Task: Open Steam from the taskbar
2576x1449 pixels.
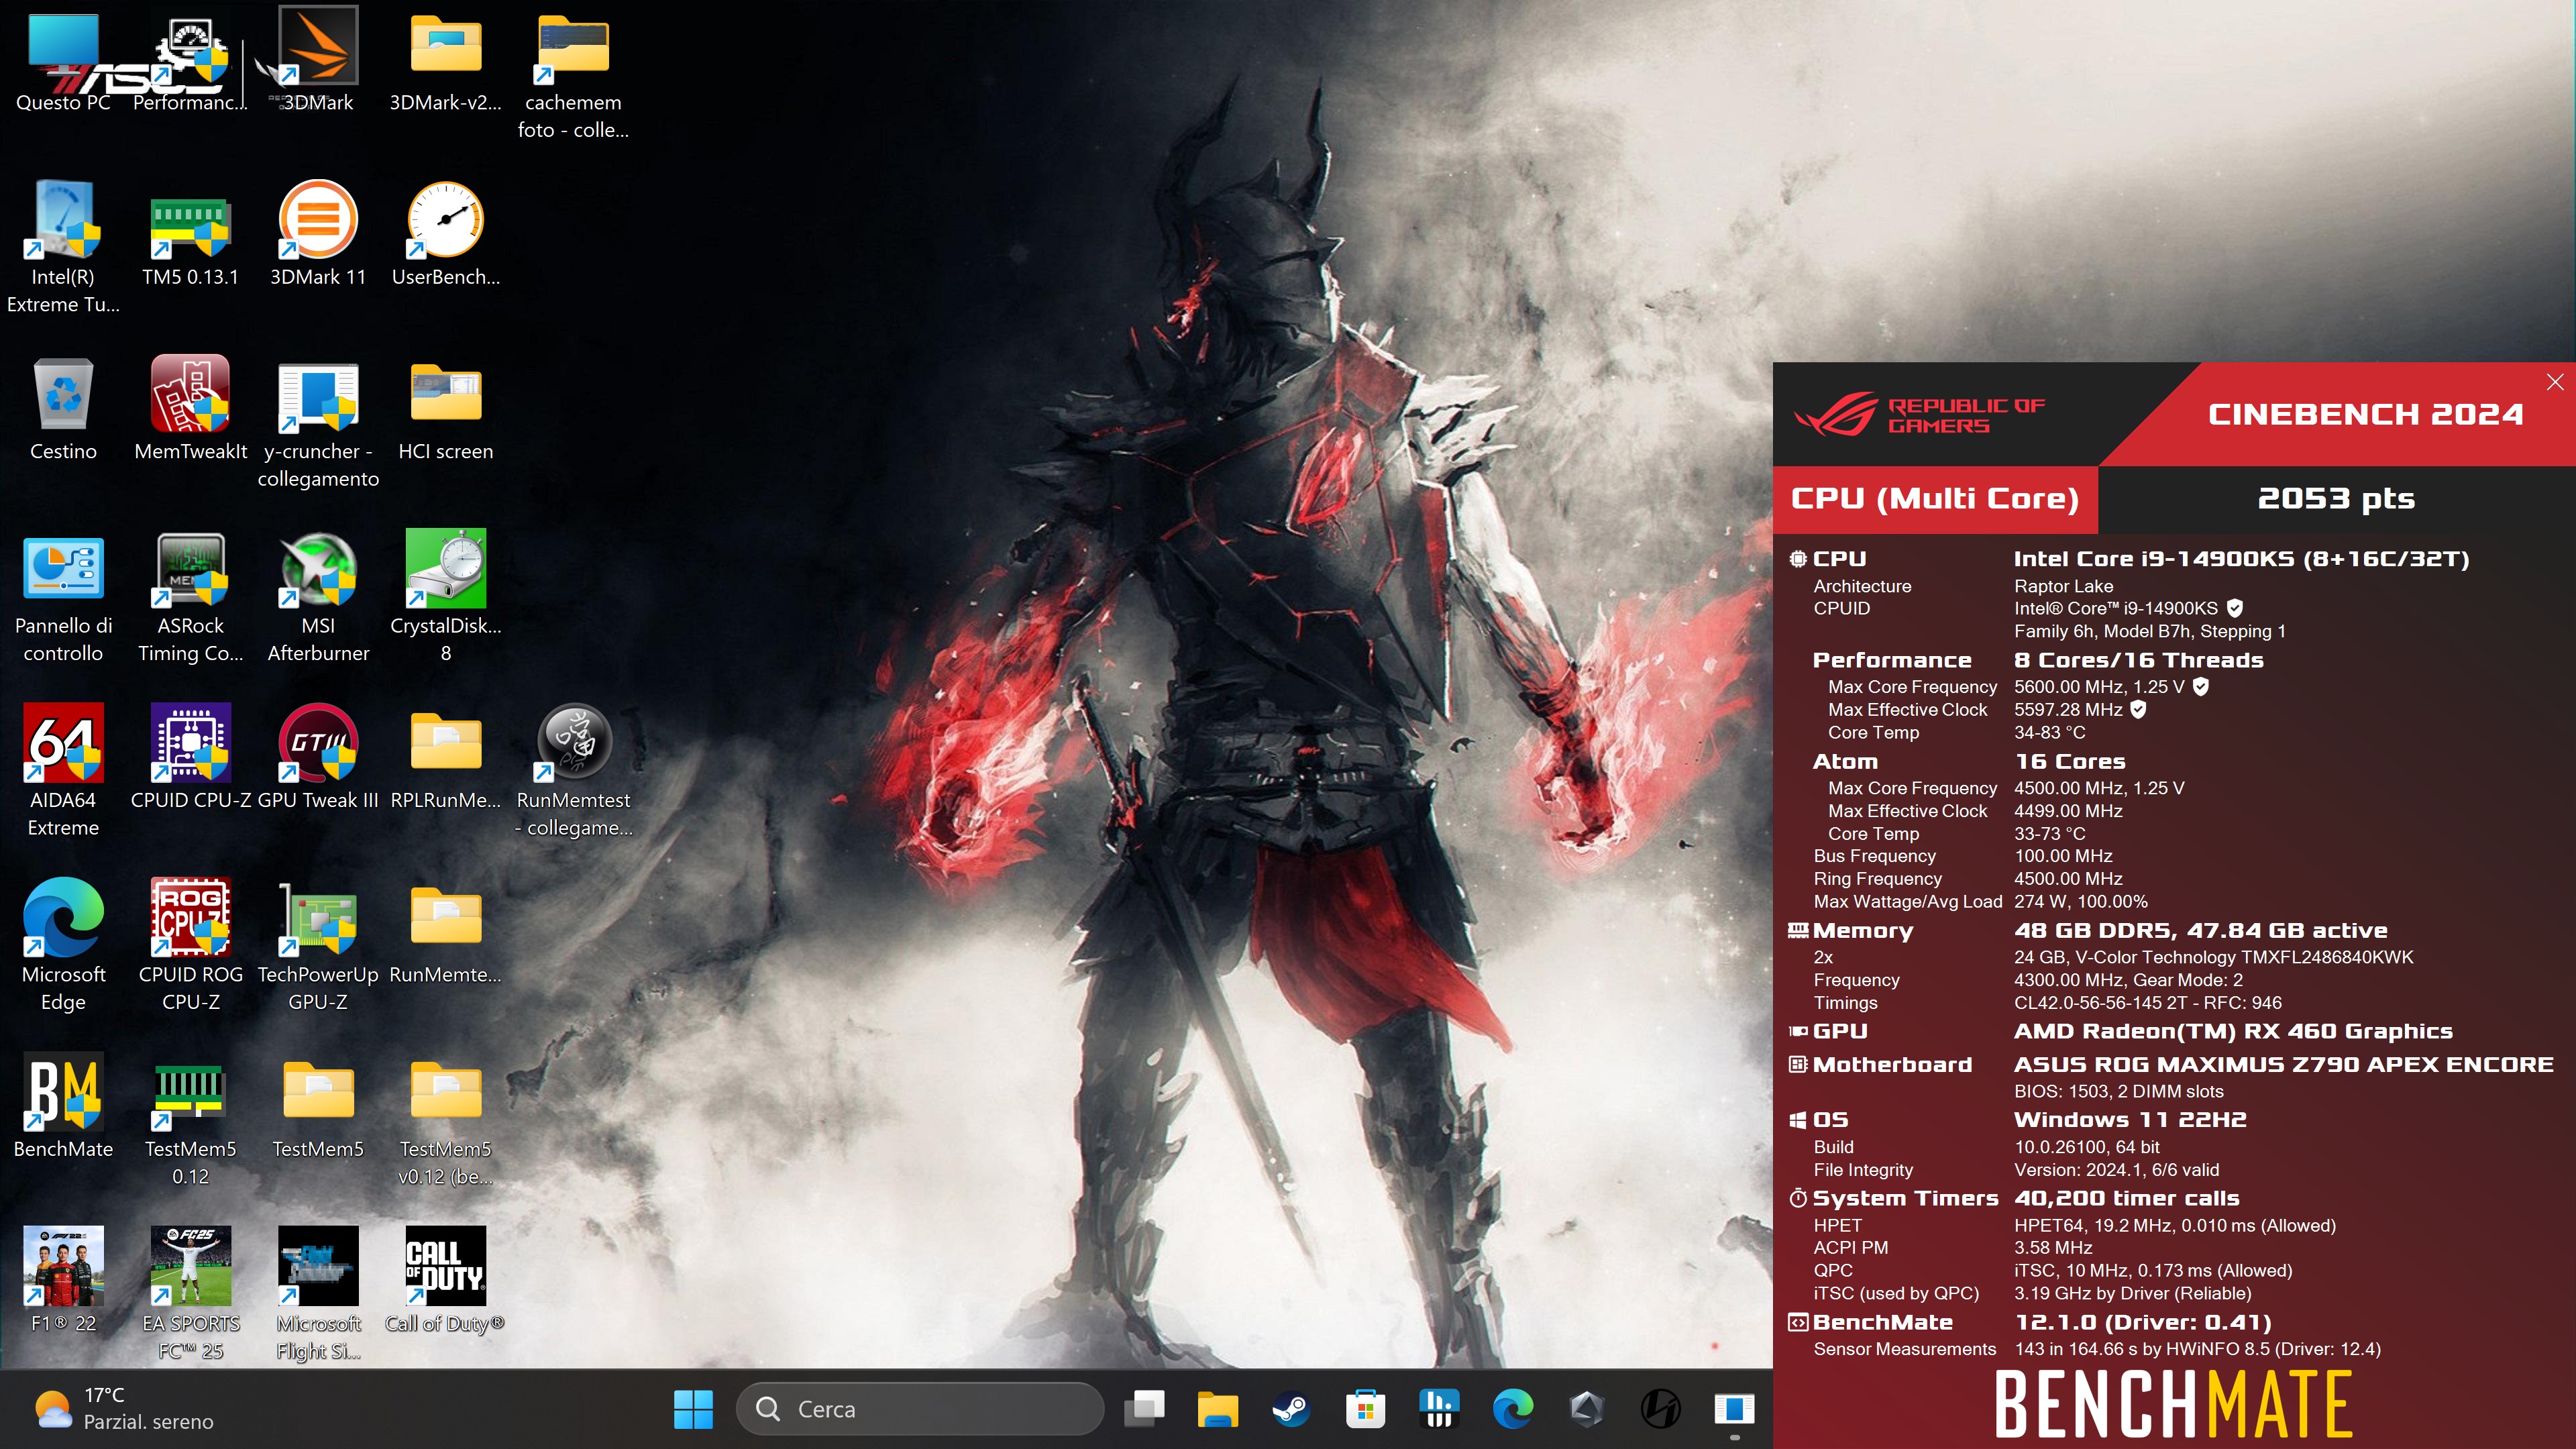Action: (1291, 1409)
